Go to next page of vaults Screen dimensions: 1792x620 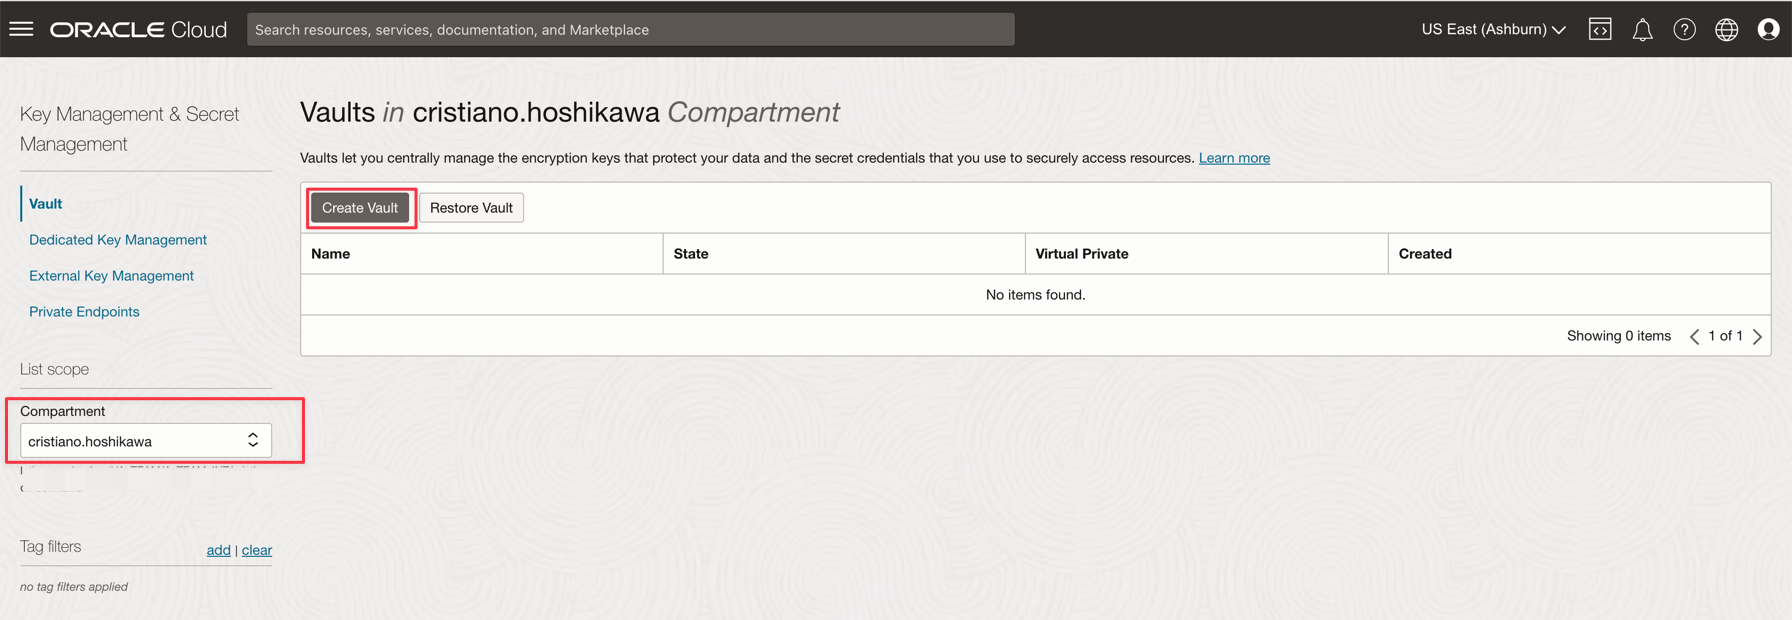click(x=1757, y=337)
